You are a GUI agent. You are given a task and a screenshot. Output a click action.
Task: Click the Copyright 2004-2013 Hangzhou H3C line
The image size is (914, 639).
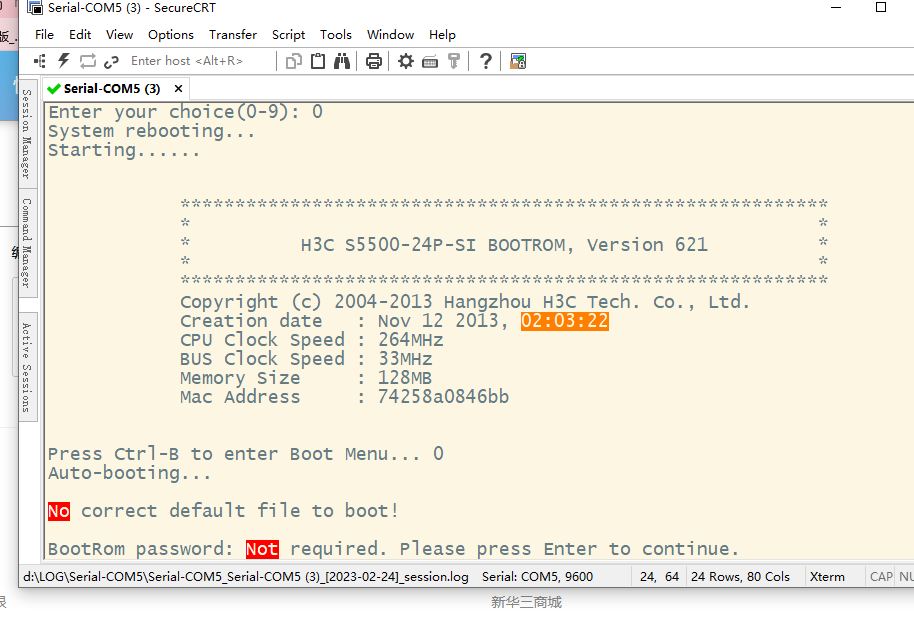click(x=465, y=302)
